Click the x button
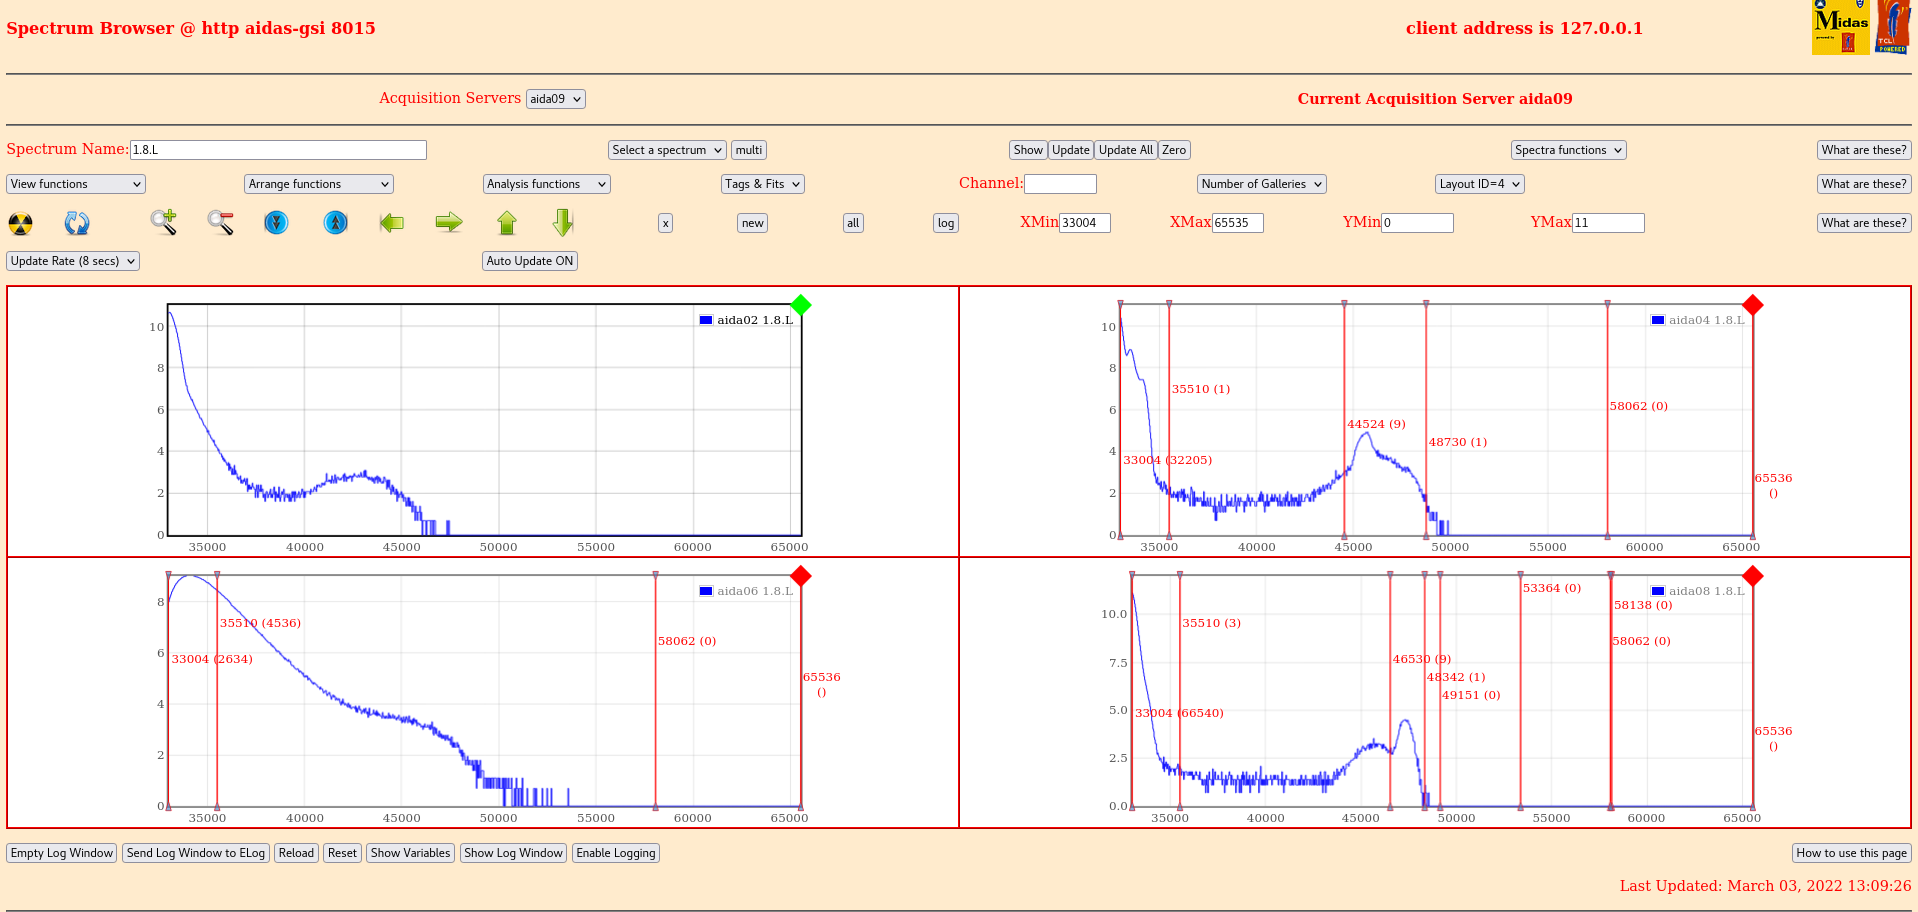This screenshot has width=1918, height=912. pos(666,223)
